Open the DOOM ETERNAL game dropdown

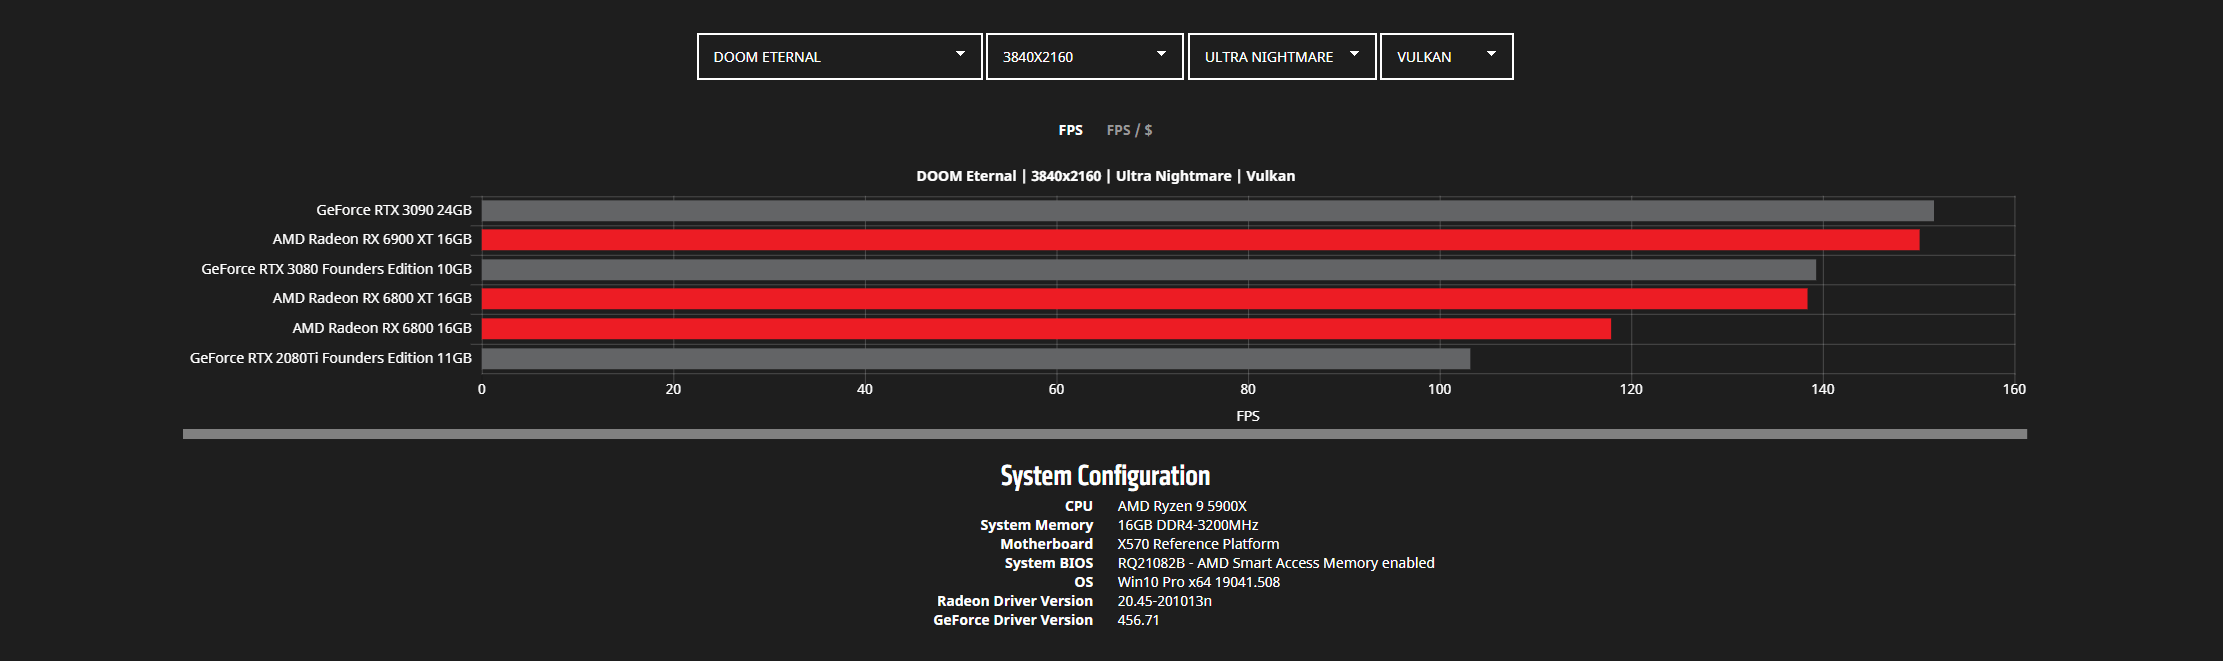839,56
